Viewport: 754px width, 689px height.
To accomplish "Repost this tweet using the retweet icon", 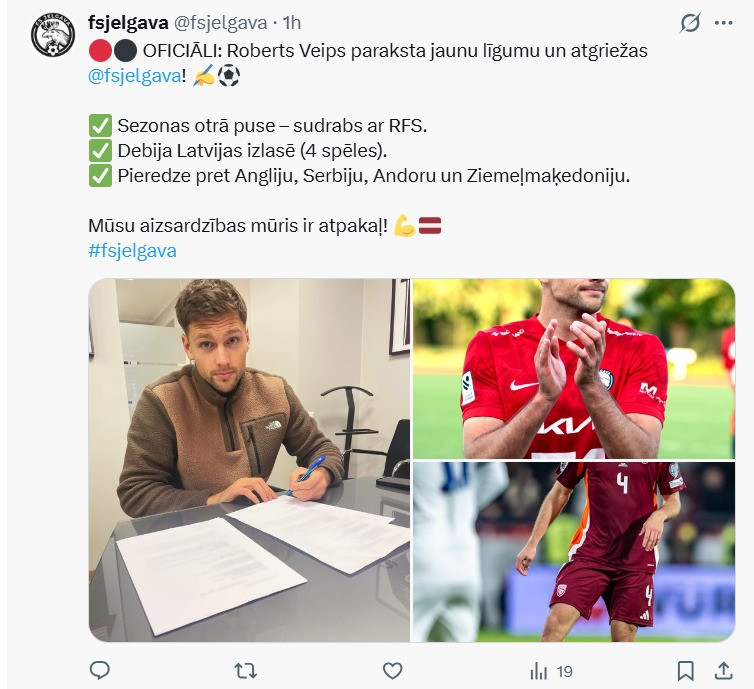I will click(245, 671).
